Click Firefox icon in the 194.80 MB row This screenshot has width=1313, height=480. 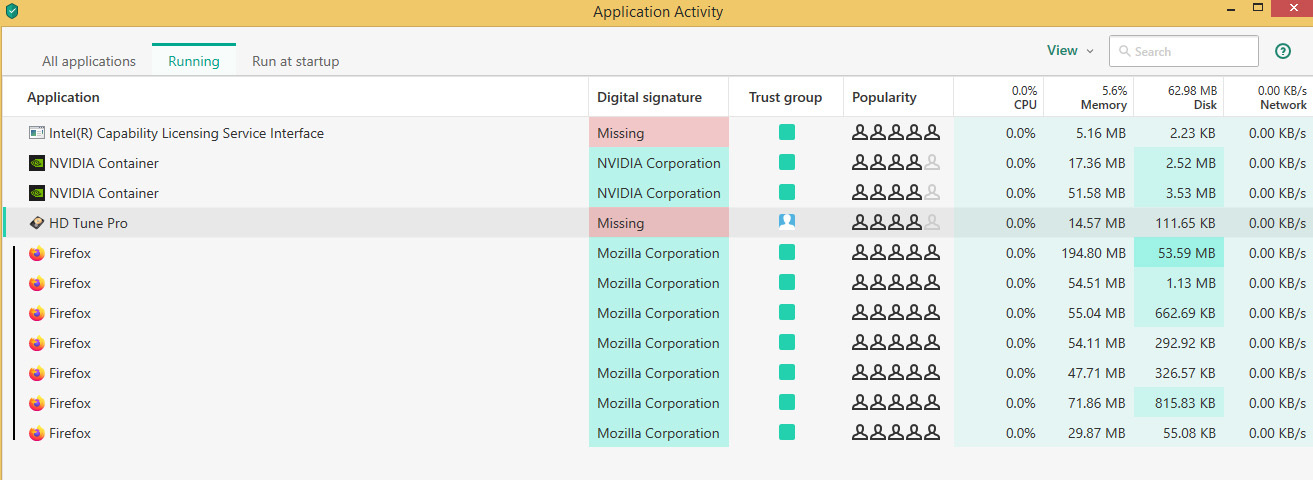(x=37, y=253)
